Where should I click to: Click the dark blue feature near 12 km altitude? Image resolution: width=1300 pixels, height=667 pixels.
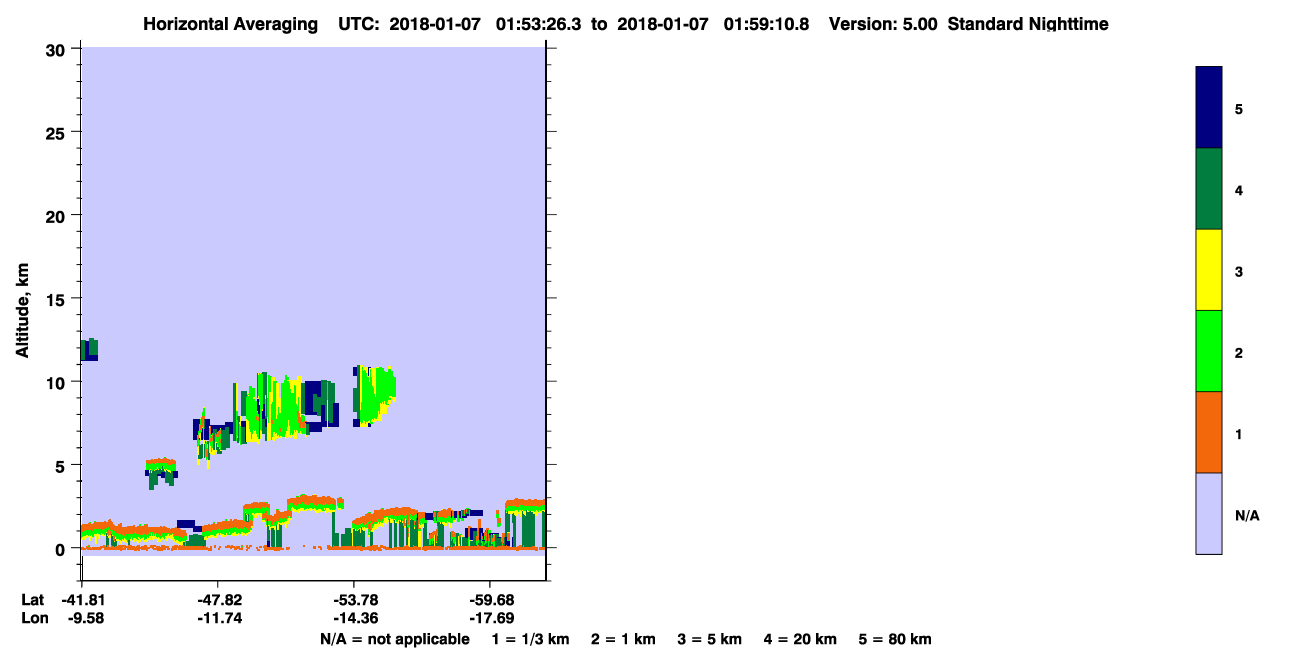coord(89,350)
